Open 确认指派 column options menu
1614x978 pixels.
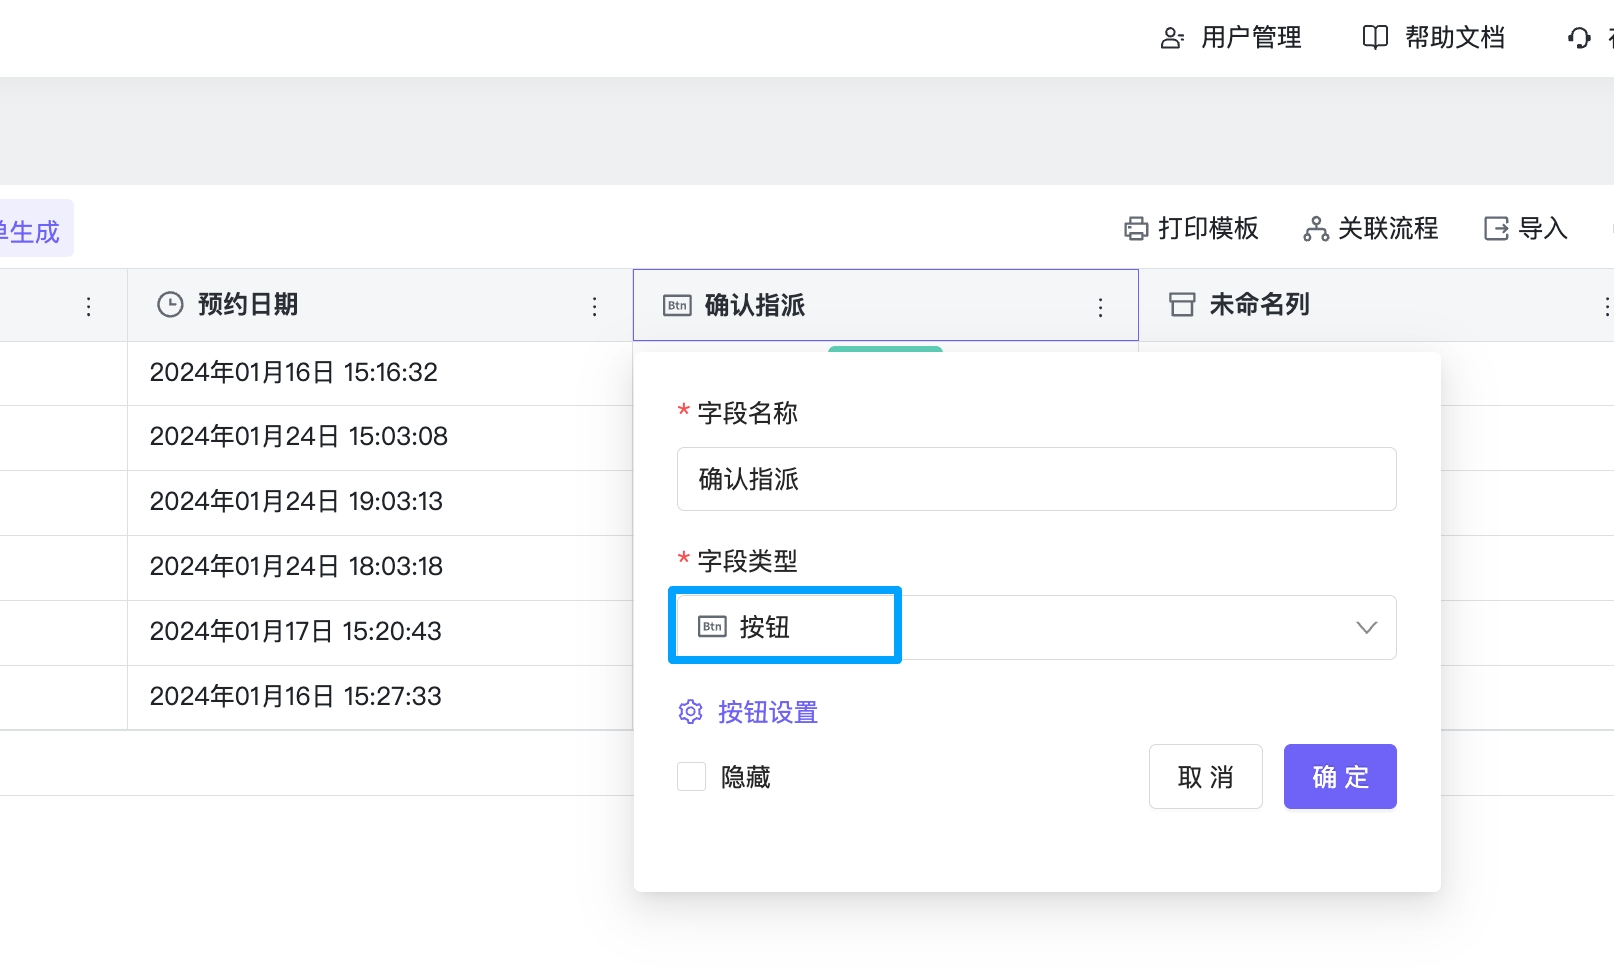pos(1101,307)
